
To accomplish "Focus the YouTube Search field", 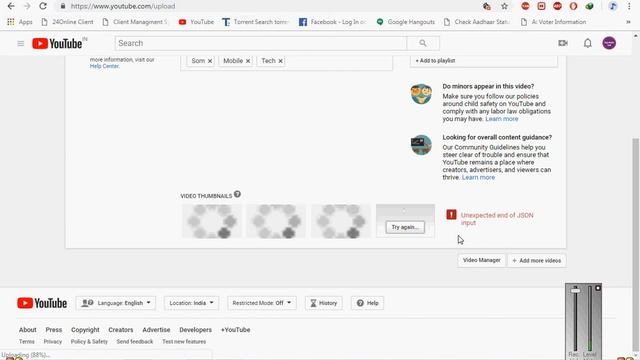I will point(261,43).
